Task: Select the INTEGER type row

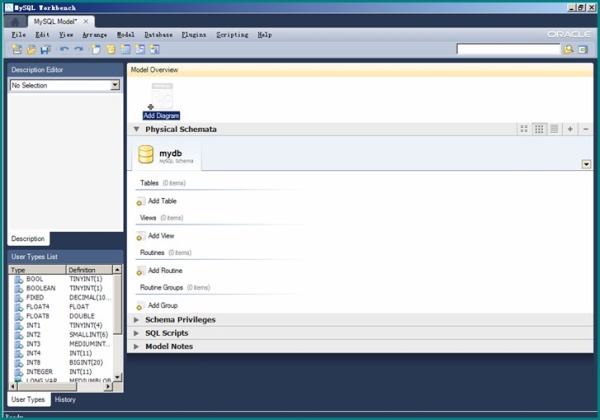Action: [61, 372]
